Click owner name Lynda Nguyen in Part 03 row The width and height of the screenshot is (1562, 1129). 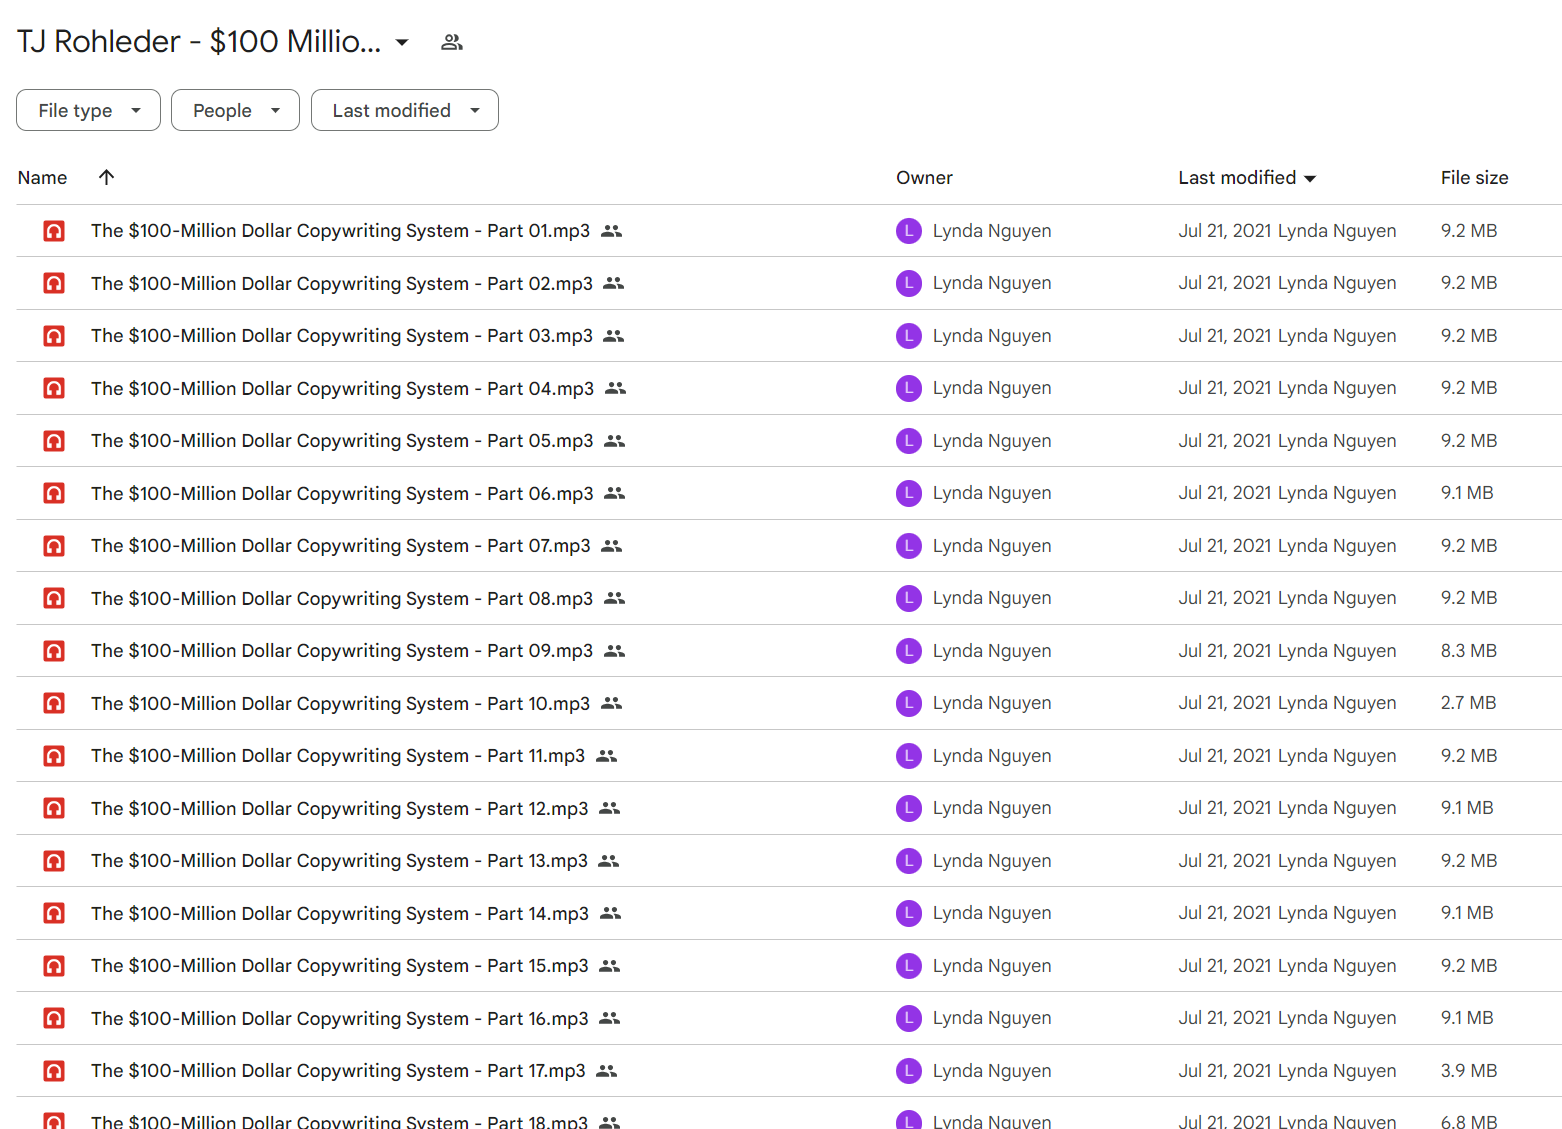click(x=992, y=336)
